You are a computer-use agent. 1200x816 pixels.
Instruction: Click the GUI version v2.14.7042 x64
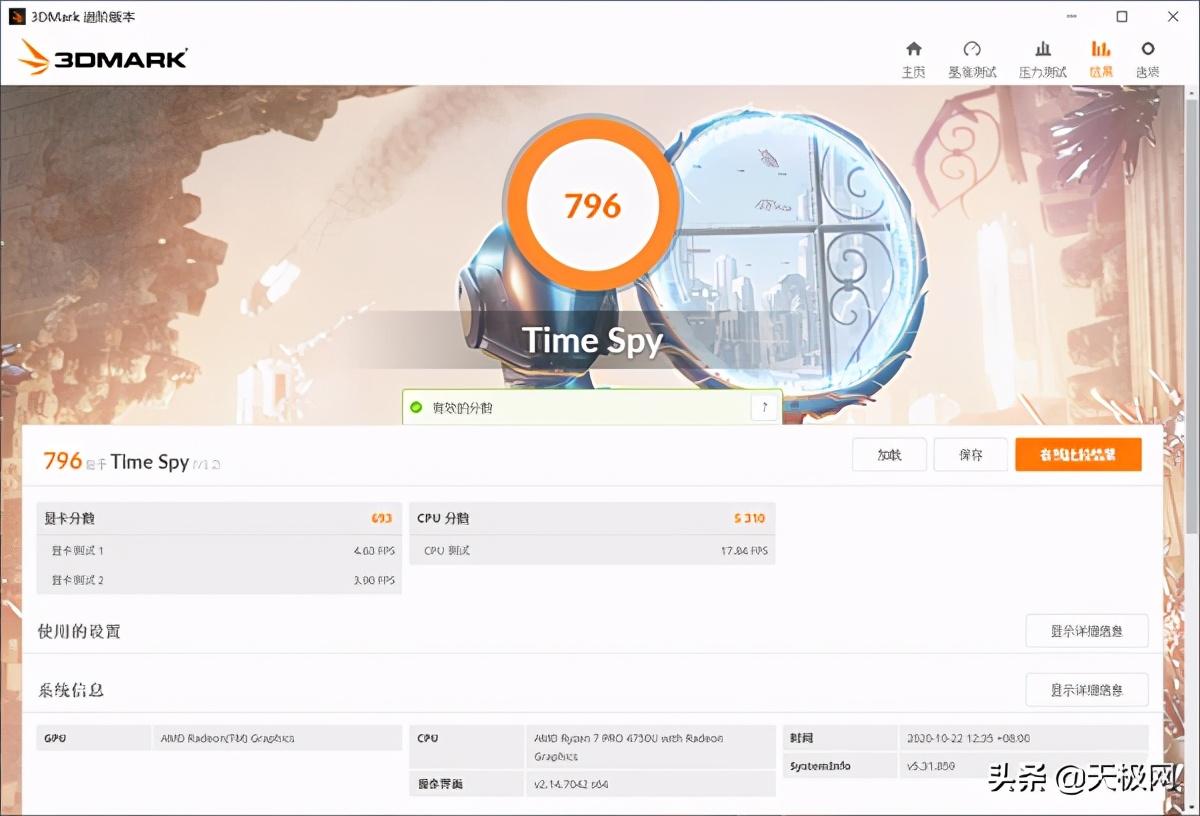point(571,784)
